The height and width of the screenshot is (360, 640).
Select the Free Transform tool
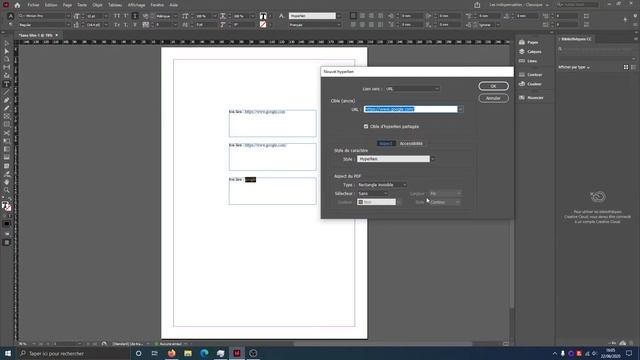[7, 141]
